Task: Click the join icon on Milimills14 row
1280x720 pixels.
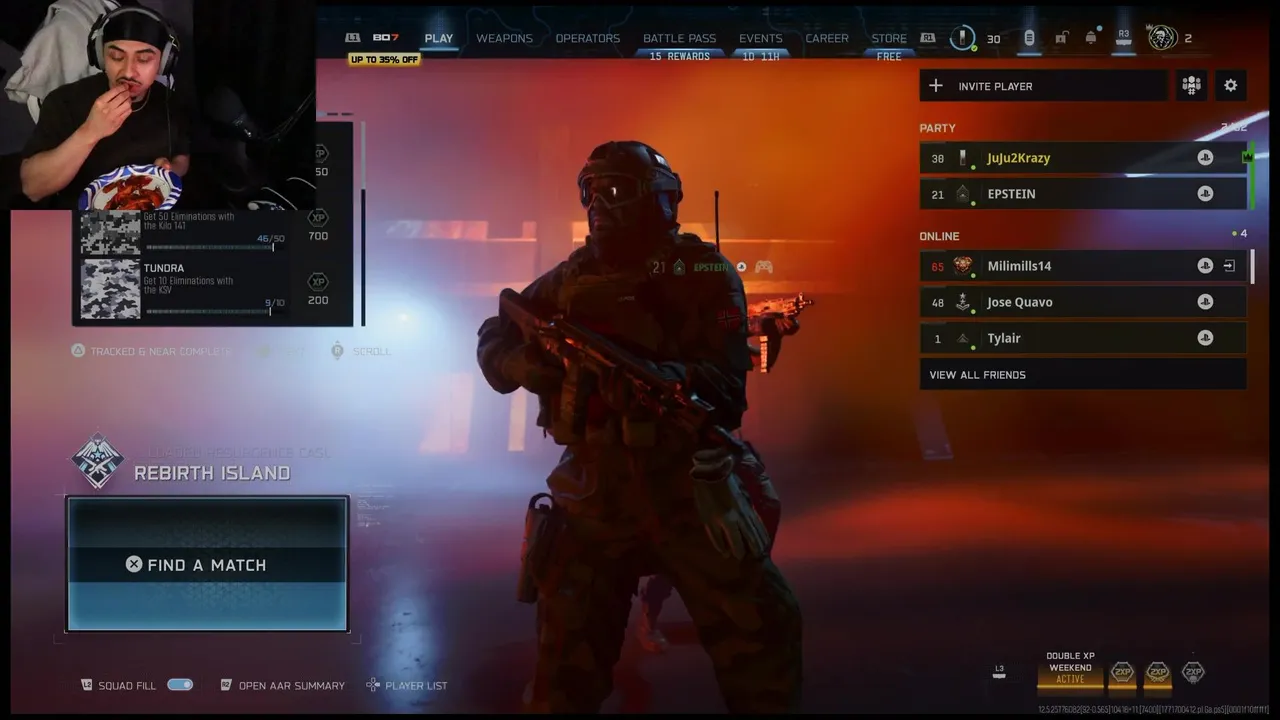Action: 1229,266
